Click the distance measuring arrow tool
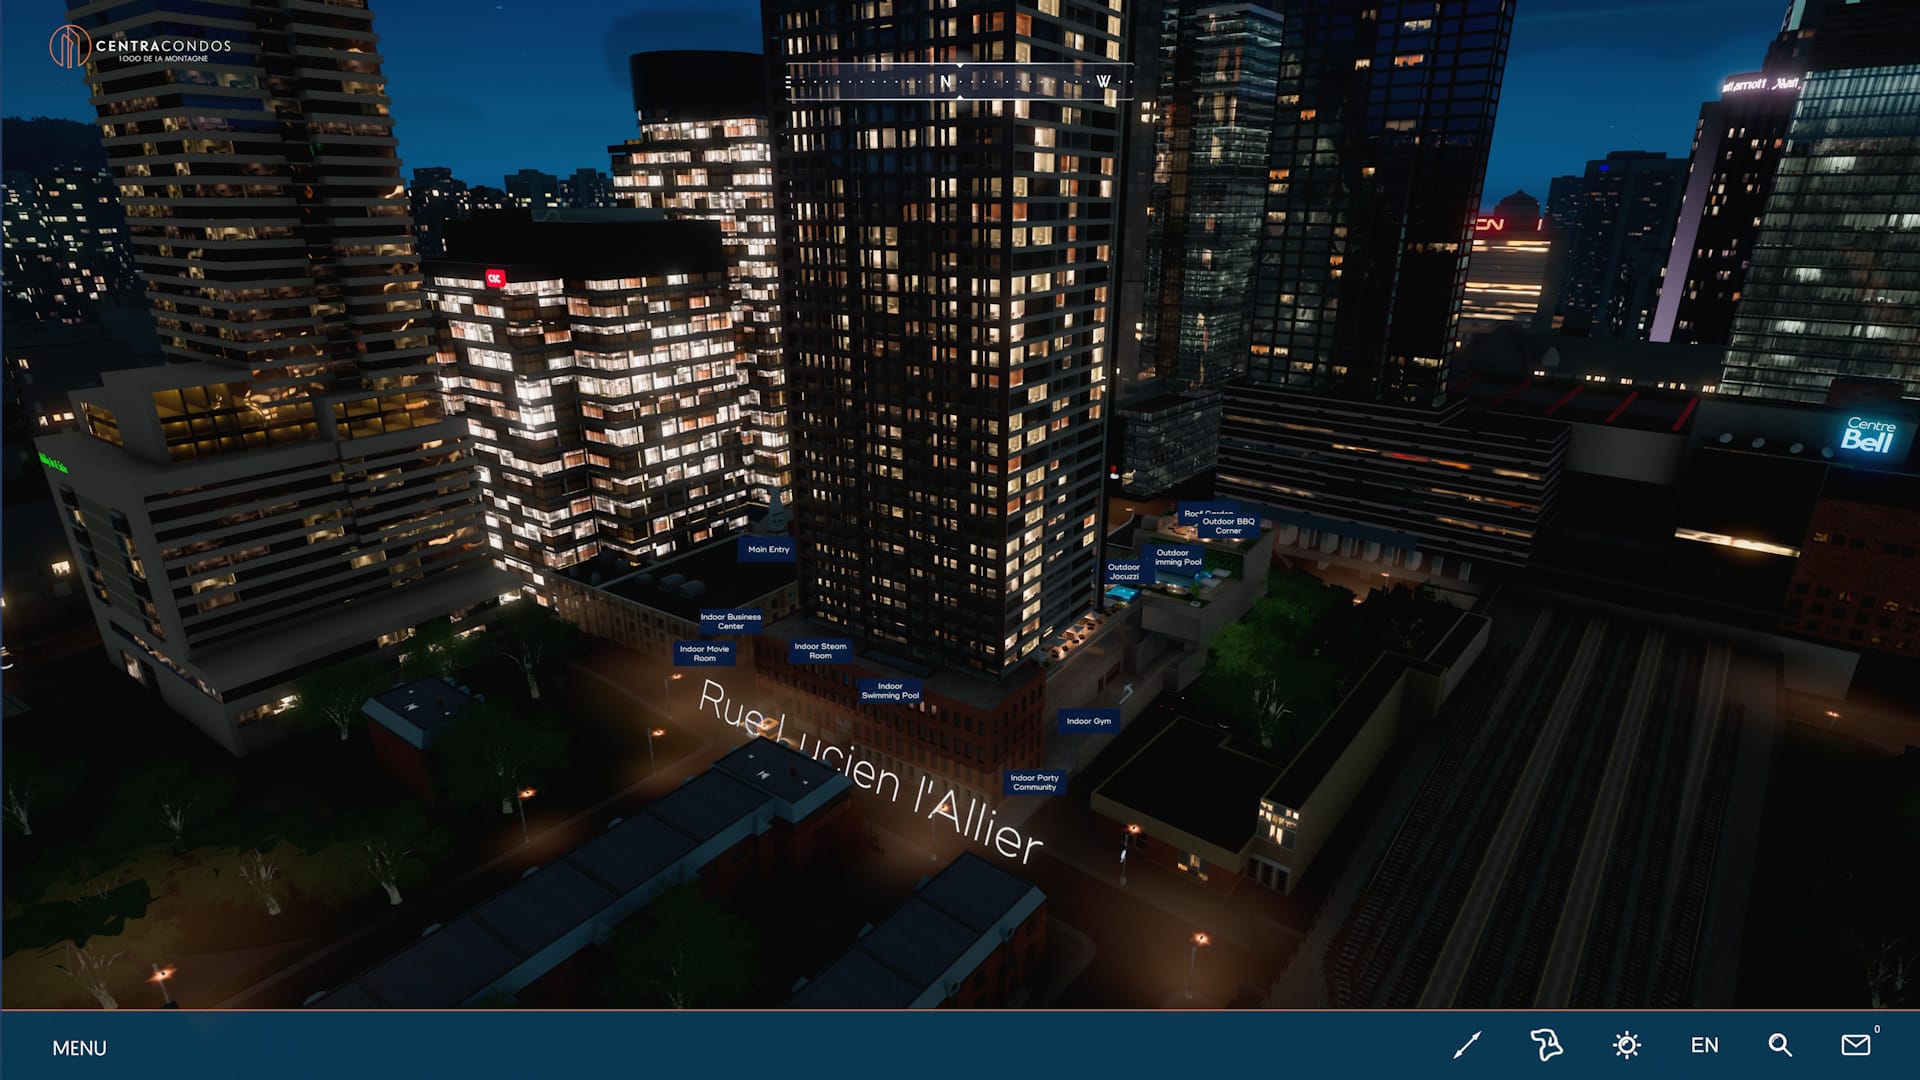 (x=1467, y=1045)
